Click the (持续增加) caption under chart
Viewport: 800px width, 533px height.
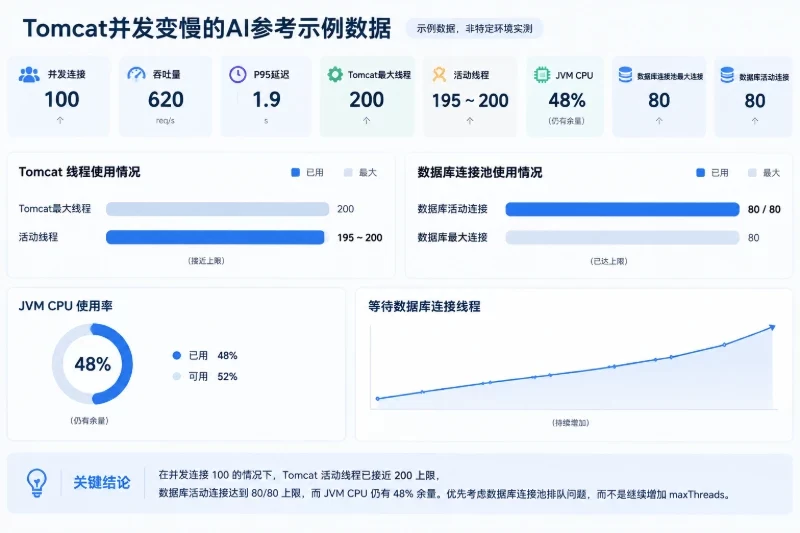click(x=570, y=423)
